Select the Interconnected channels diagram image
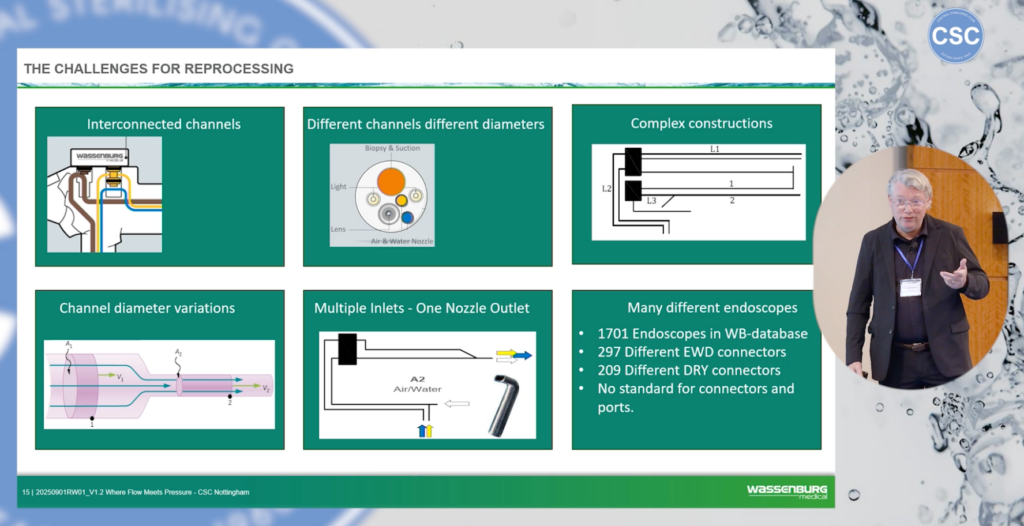 pyautogui.click(x=104, y=194)
